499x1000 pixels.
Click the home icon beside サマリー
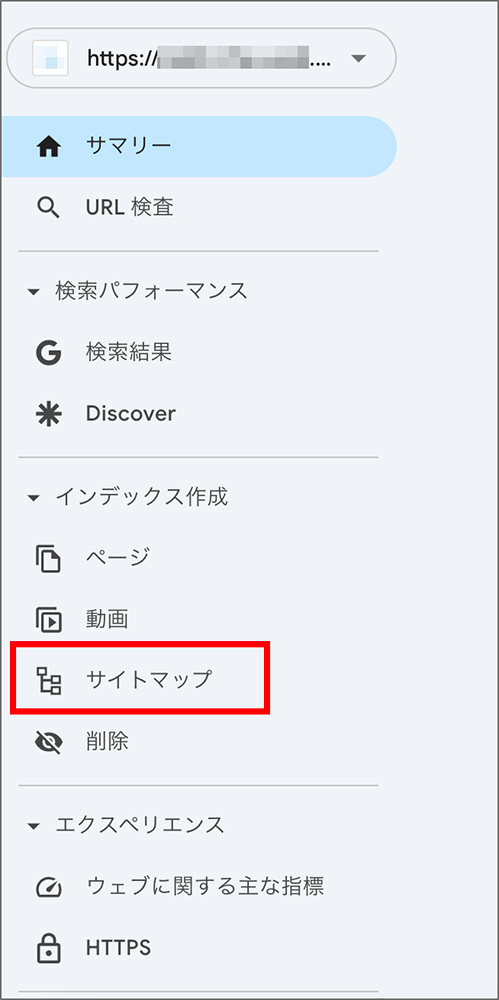pos(49,147)
